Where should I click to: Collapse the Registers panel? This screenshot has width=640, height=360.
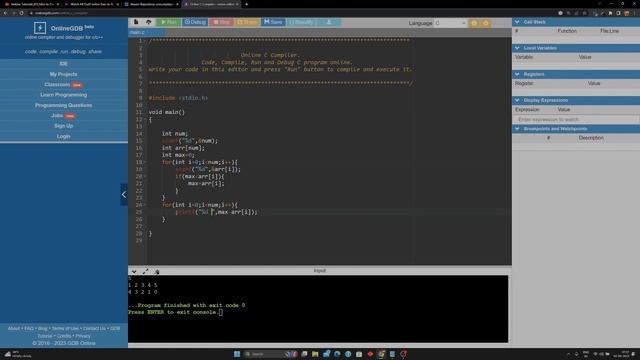tap(517, 74)
